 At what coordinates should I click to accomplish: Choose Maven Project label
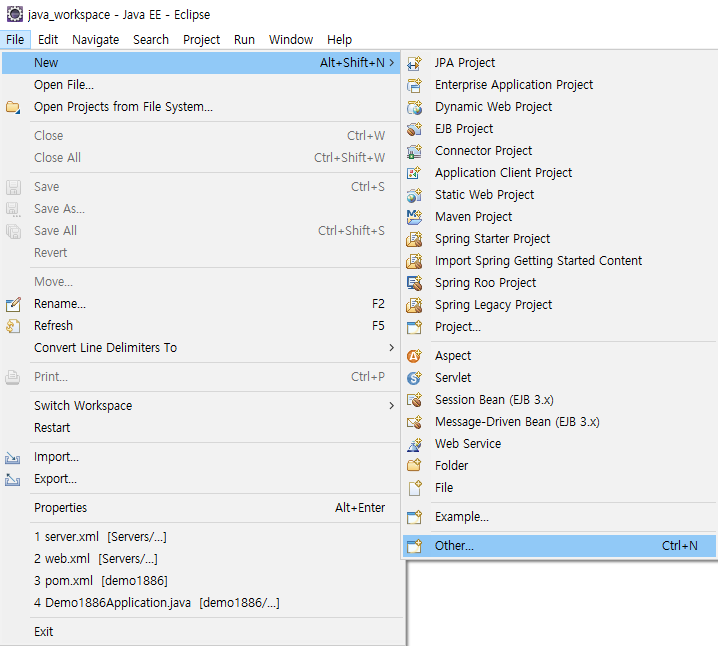click(x=473, y=217)
